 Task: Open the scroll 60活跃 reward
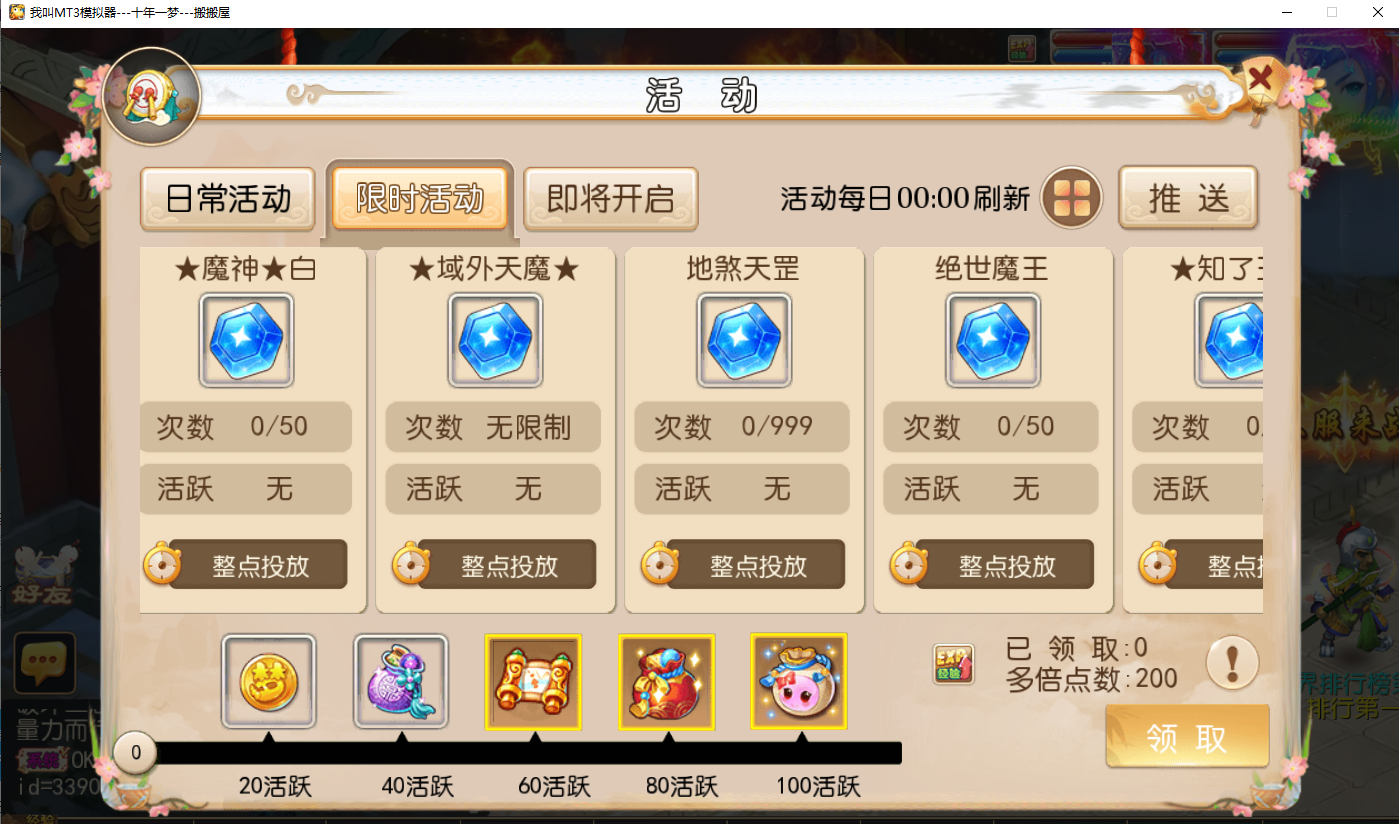533,682
